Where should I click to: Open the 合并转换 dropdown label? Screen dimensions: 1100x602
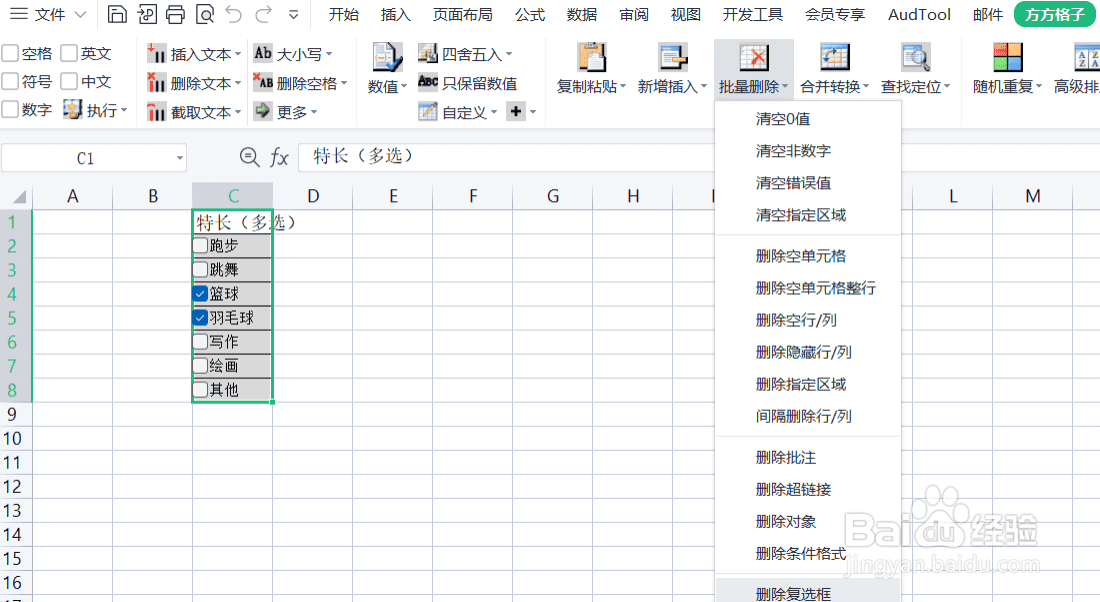pos(834,86)
